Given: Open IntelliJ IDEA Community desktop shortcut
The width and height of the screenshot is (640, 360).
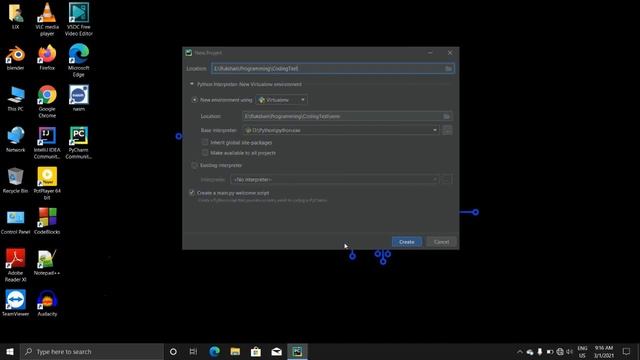Looking at the screenshot, I should point(47,142).
